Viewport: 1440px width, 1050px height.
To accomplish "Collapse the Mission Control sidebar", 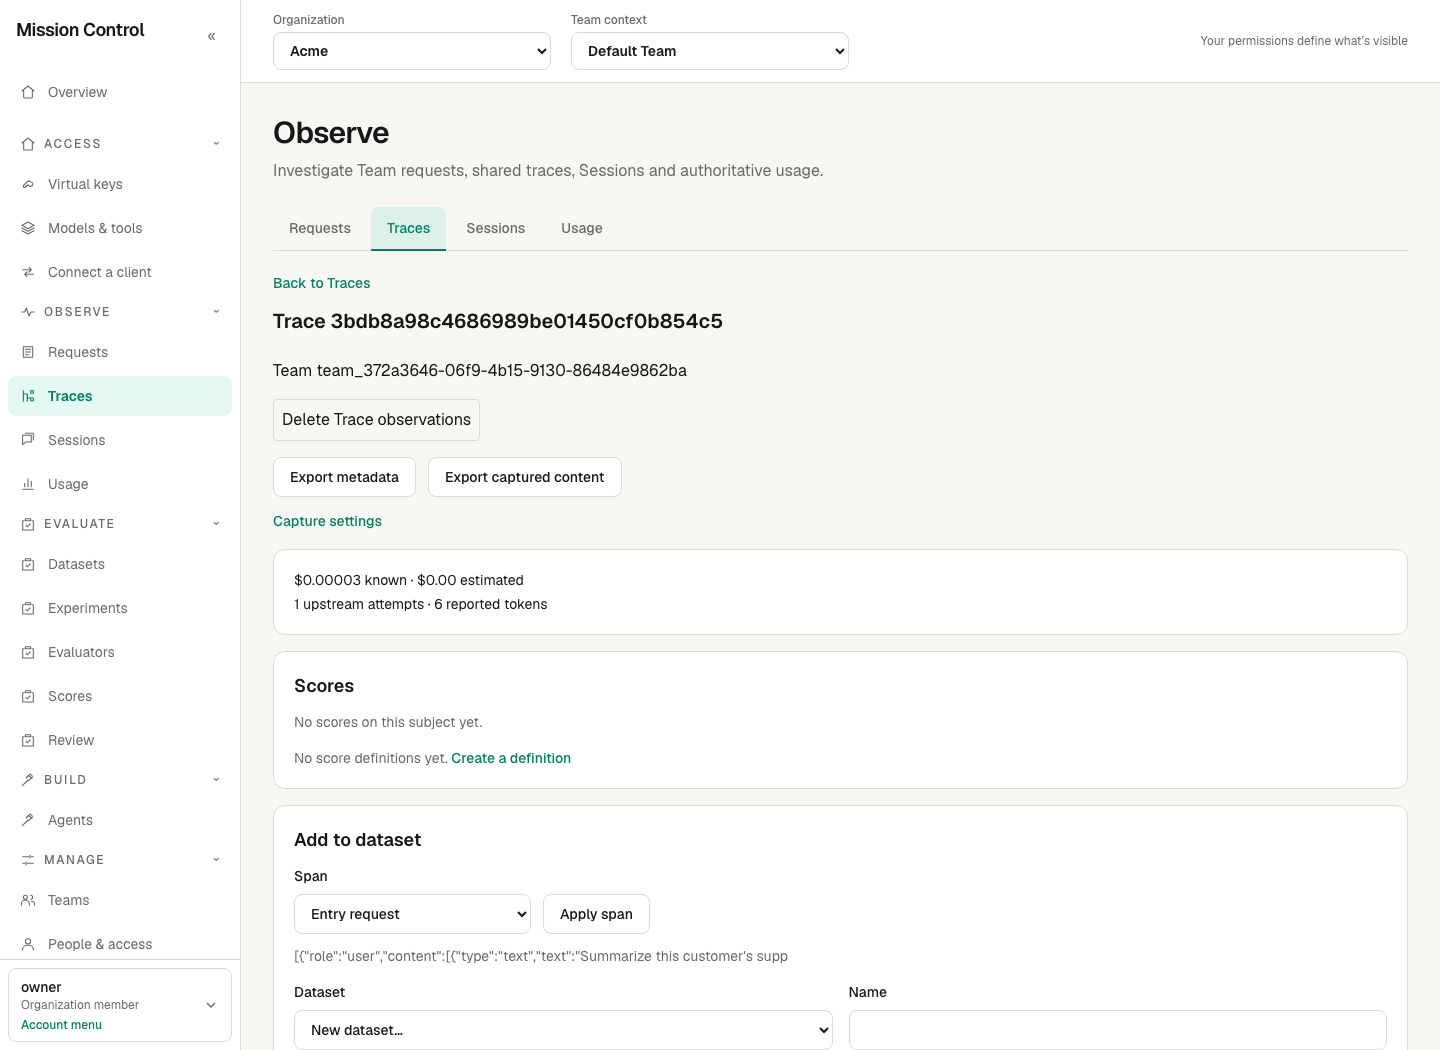I will pyautogui.click(x=211, y=36).
